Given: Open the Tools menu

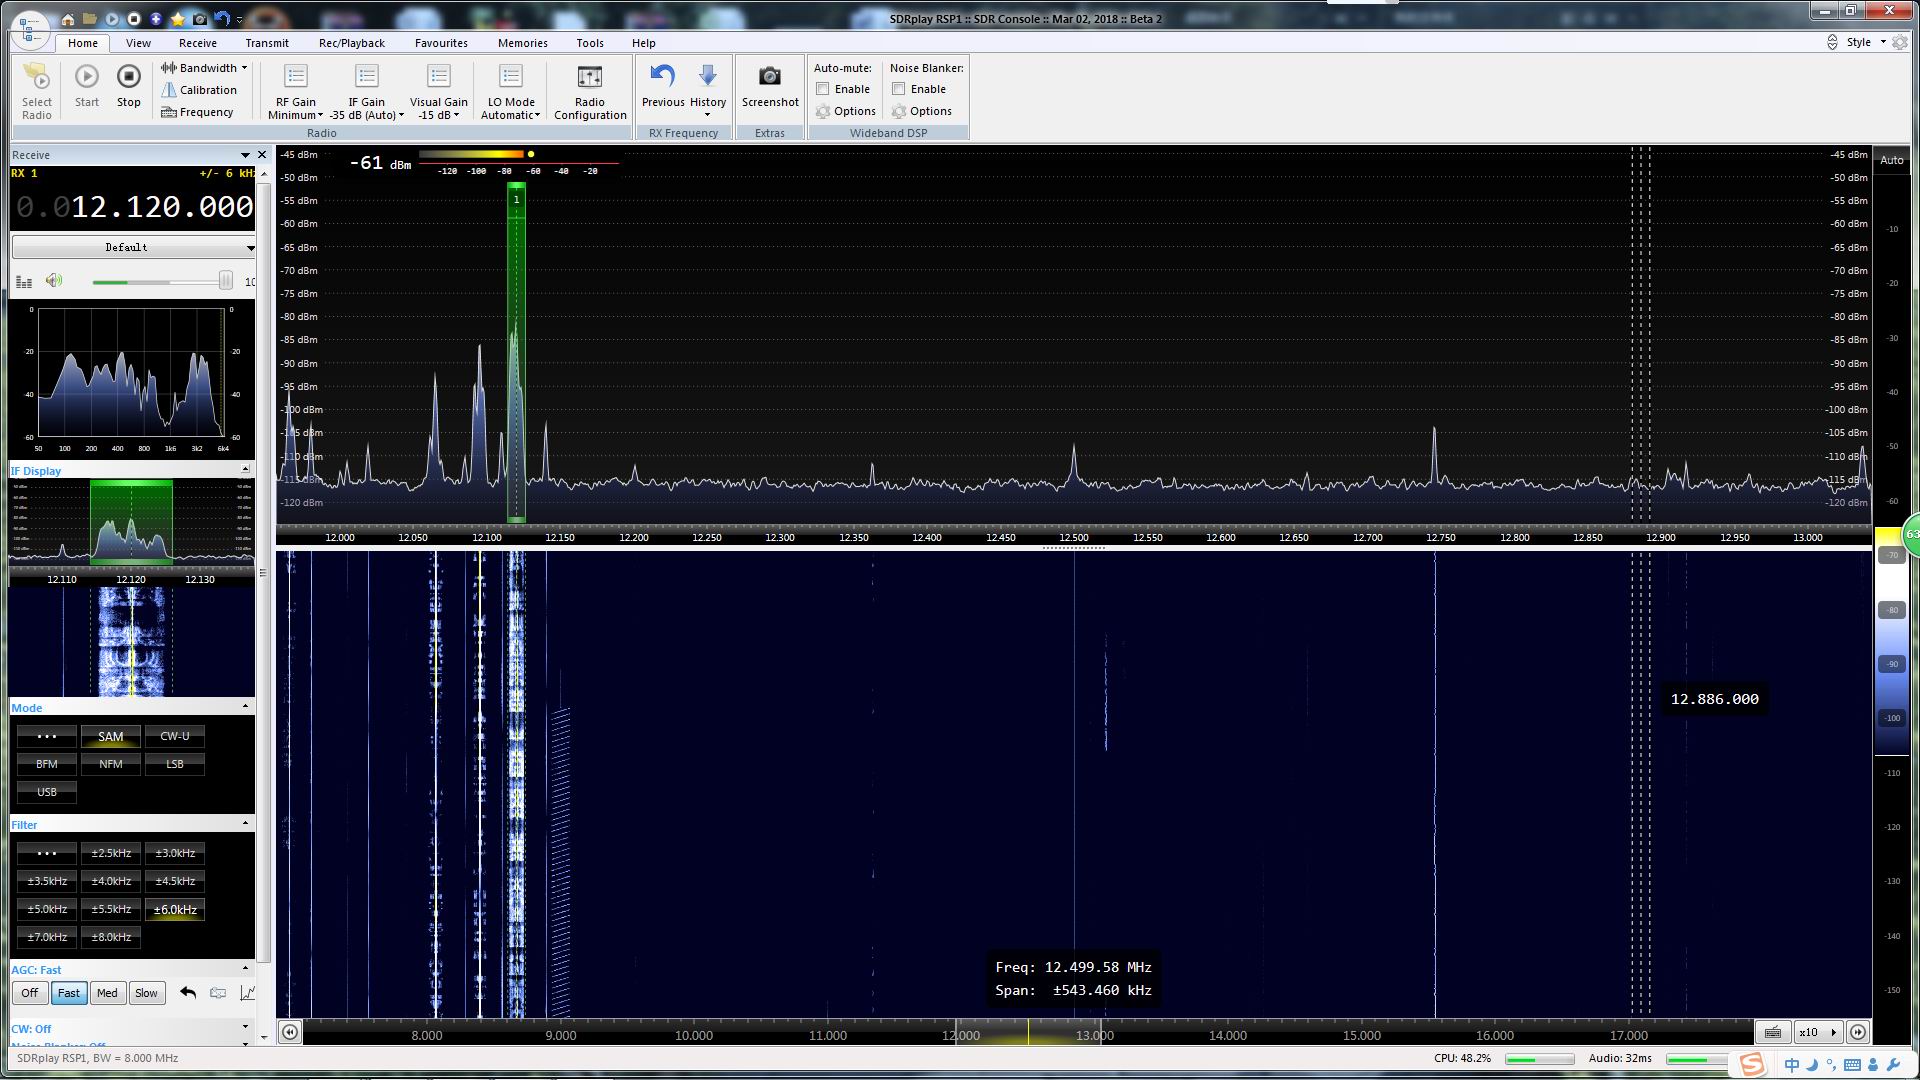Looking at the screenshot, I should coord(589,43).
